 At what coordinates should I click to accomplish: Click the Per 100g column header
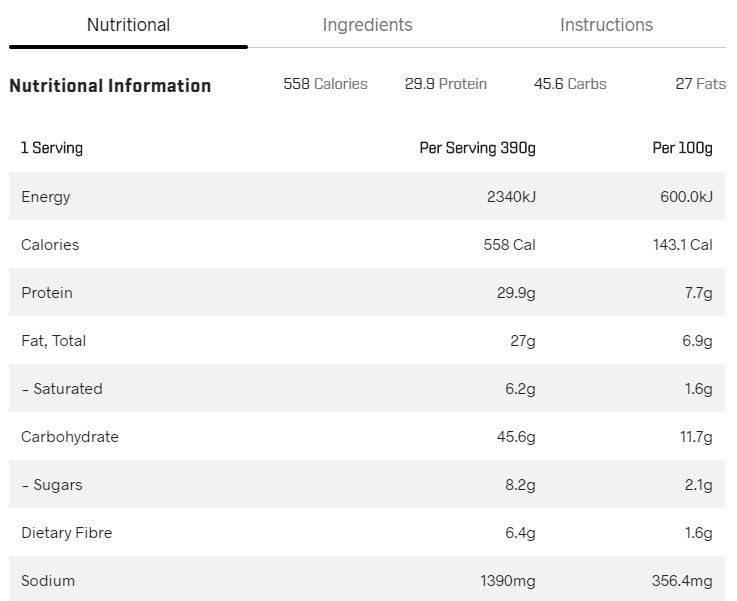tap(682, 148)
